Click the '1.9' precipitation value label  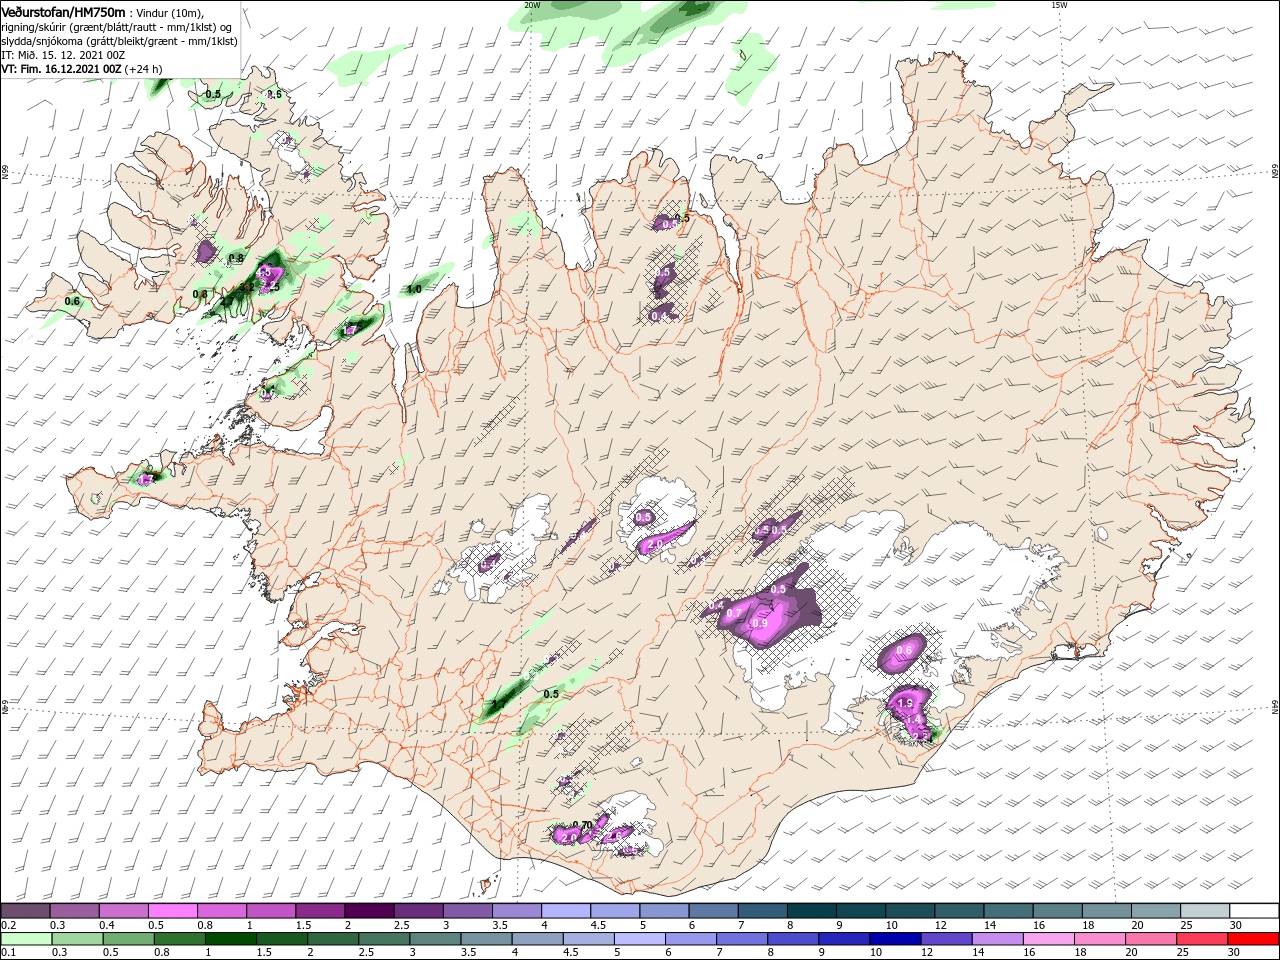click(x=906, y=704)
